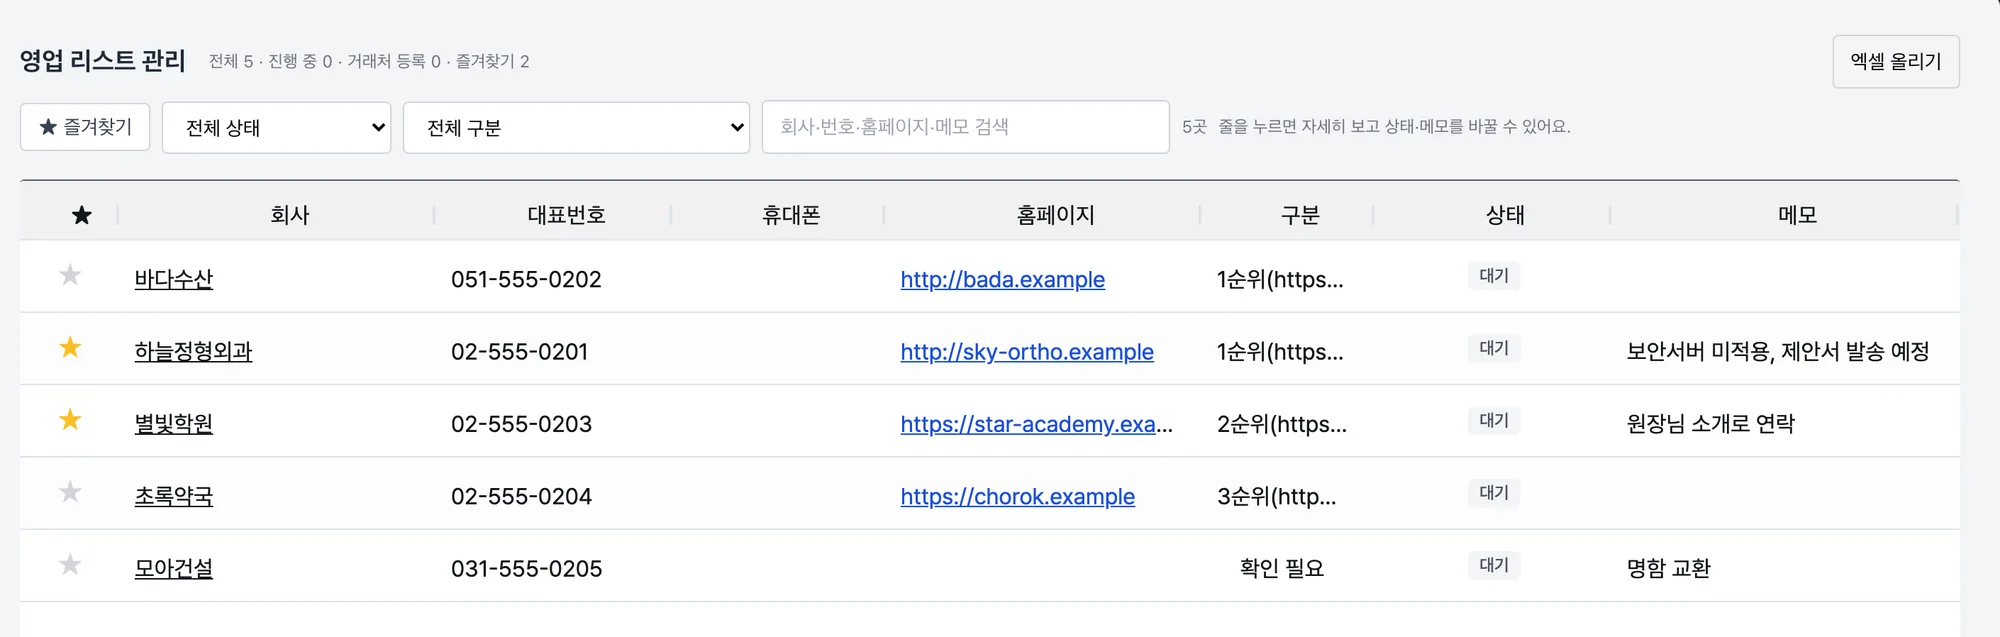Click the memo 명함 교환
The image size is (2000, 637).
pos(1668,568)
